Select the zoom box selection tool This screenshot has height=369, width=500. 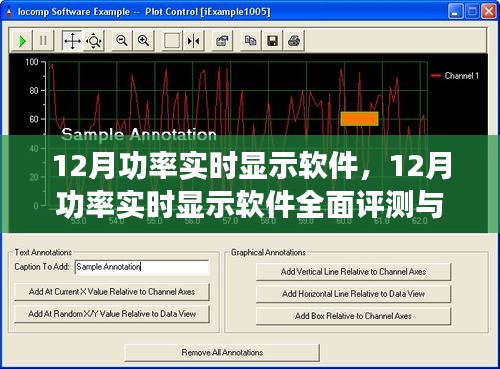point(172,41)
